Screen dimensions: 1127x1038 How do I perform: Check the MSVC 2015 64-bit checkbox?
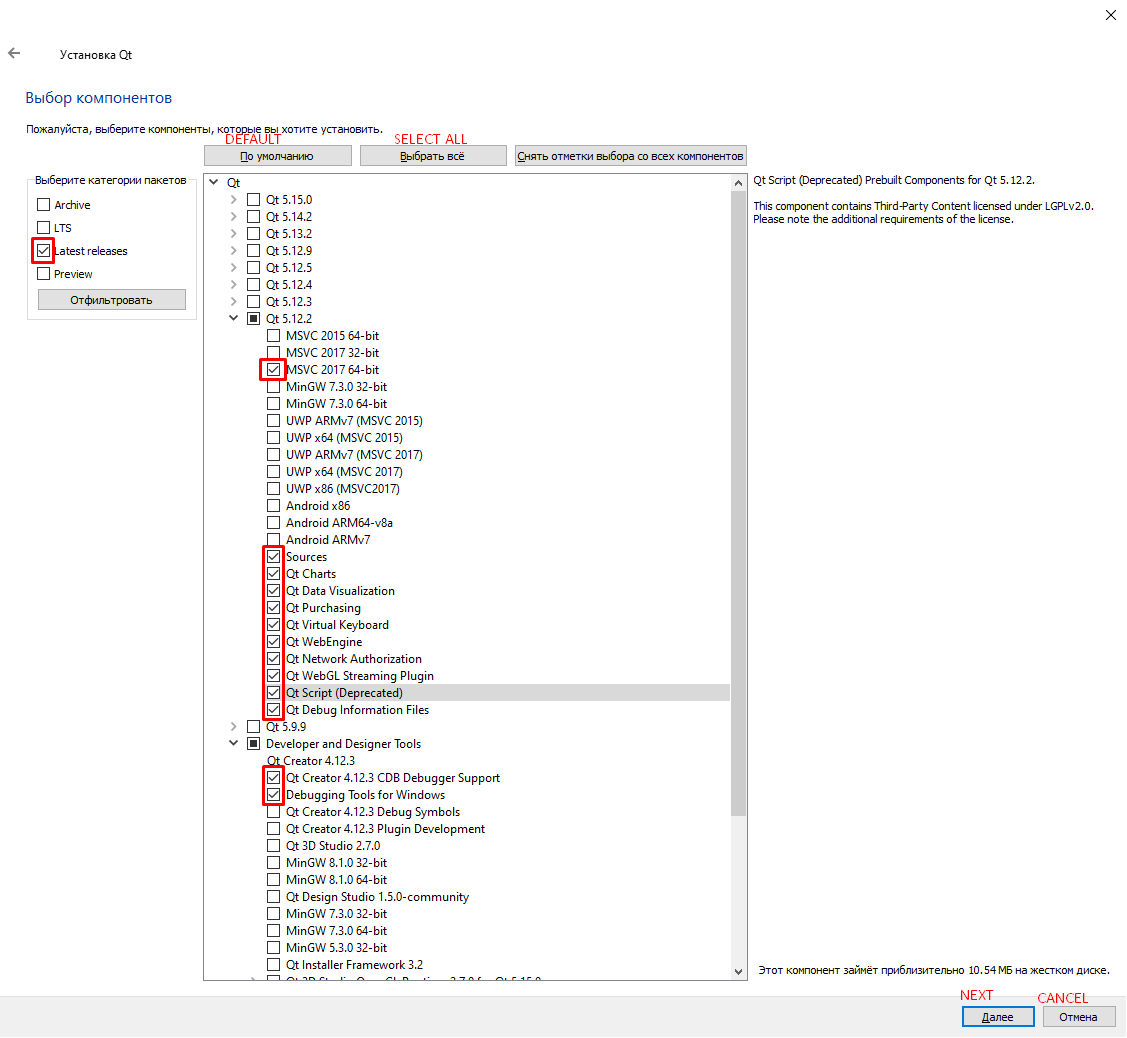coord(274,336)
